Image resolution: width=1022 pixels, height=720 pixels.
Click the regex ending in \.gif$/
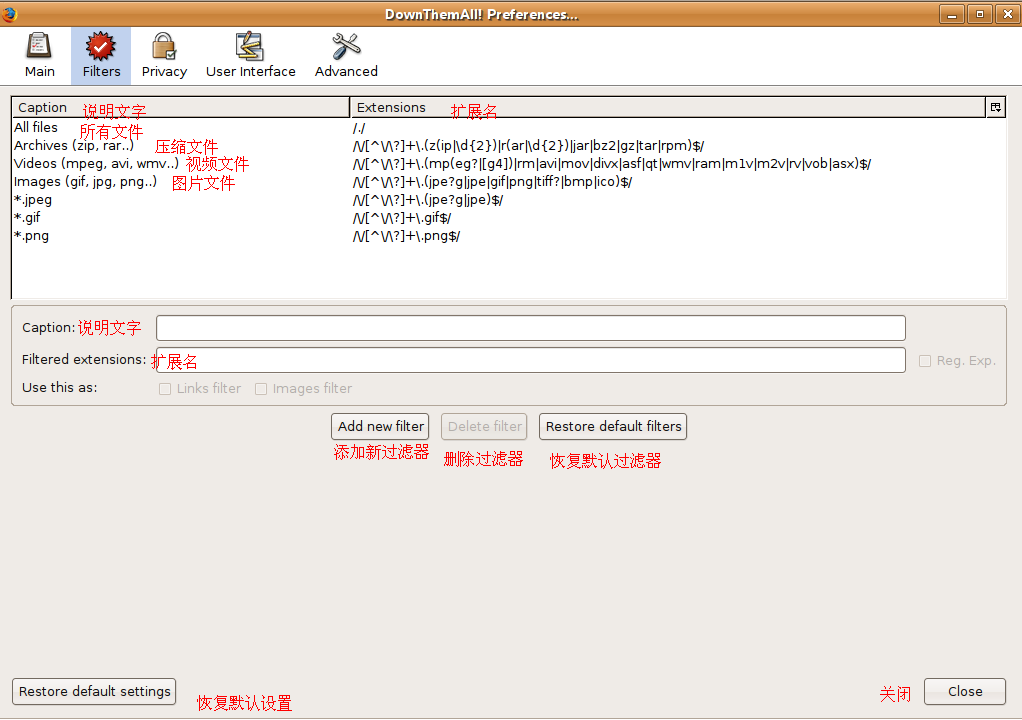(x=402, y=218)
